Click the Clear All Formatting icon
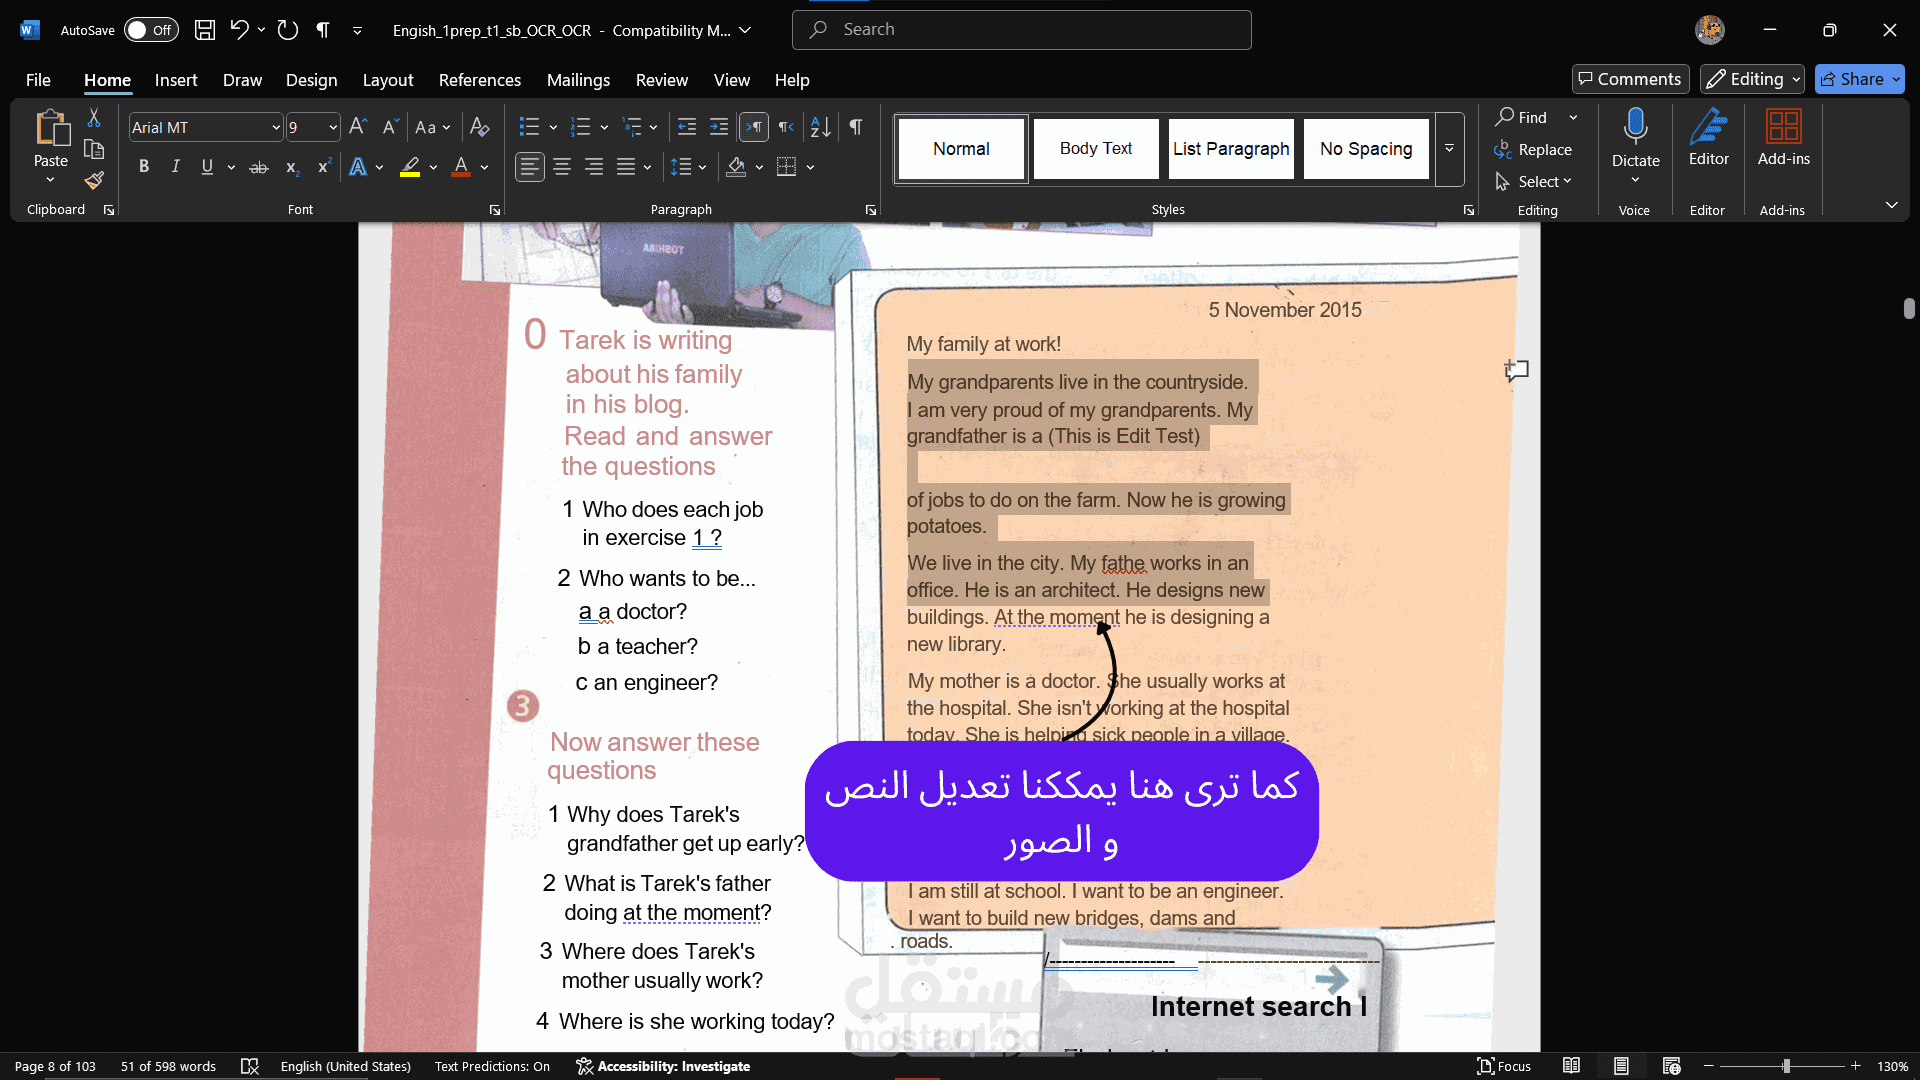 pos(480,127)
